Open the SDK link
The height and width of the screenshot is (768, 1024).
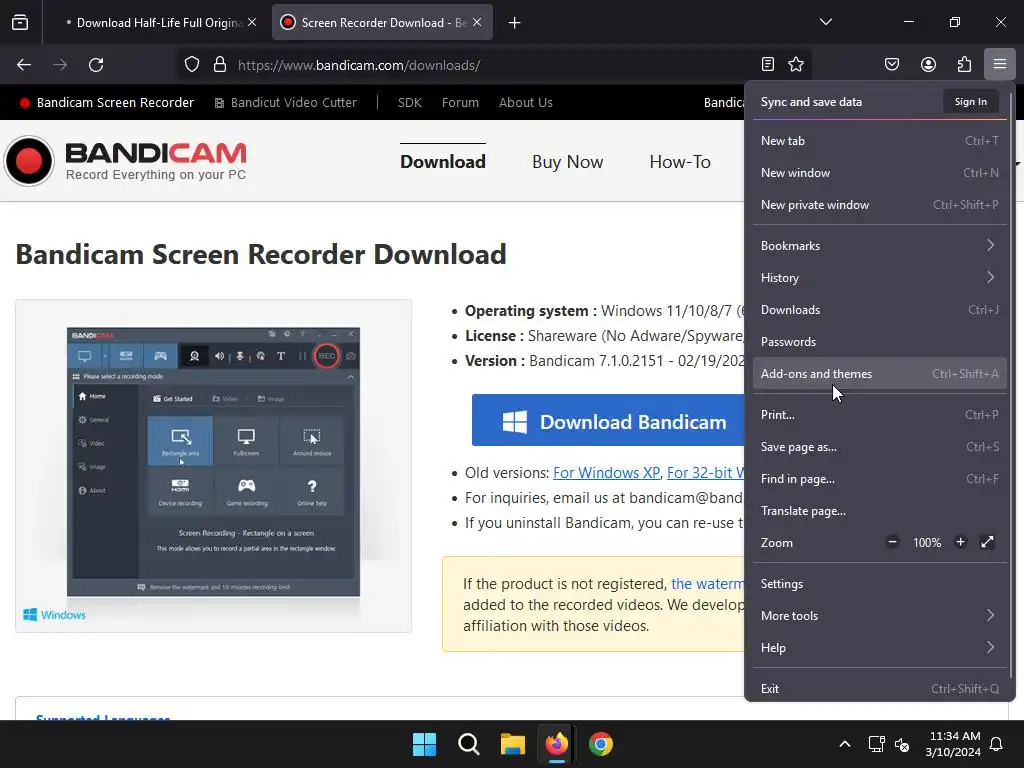[409, 103]
